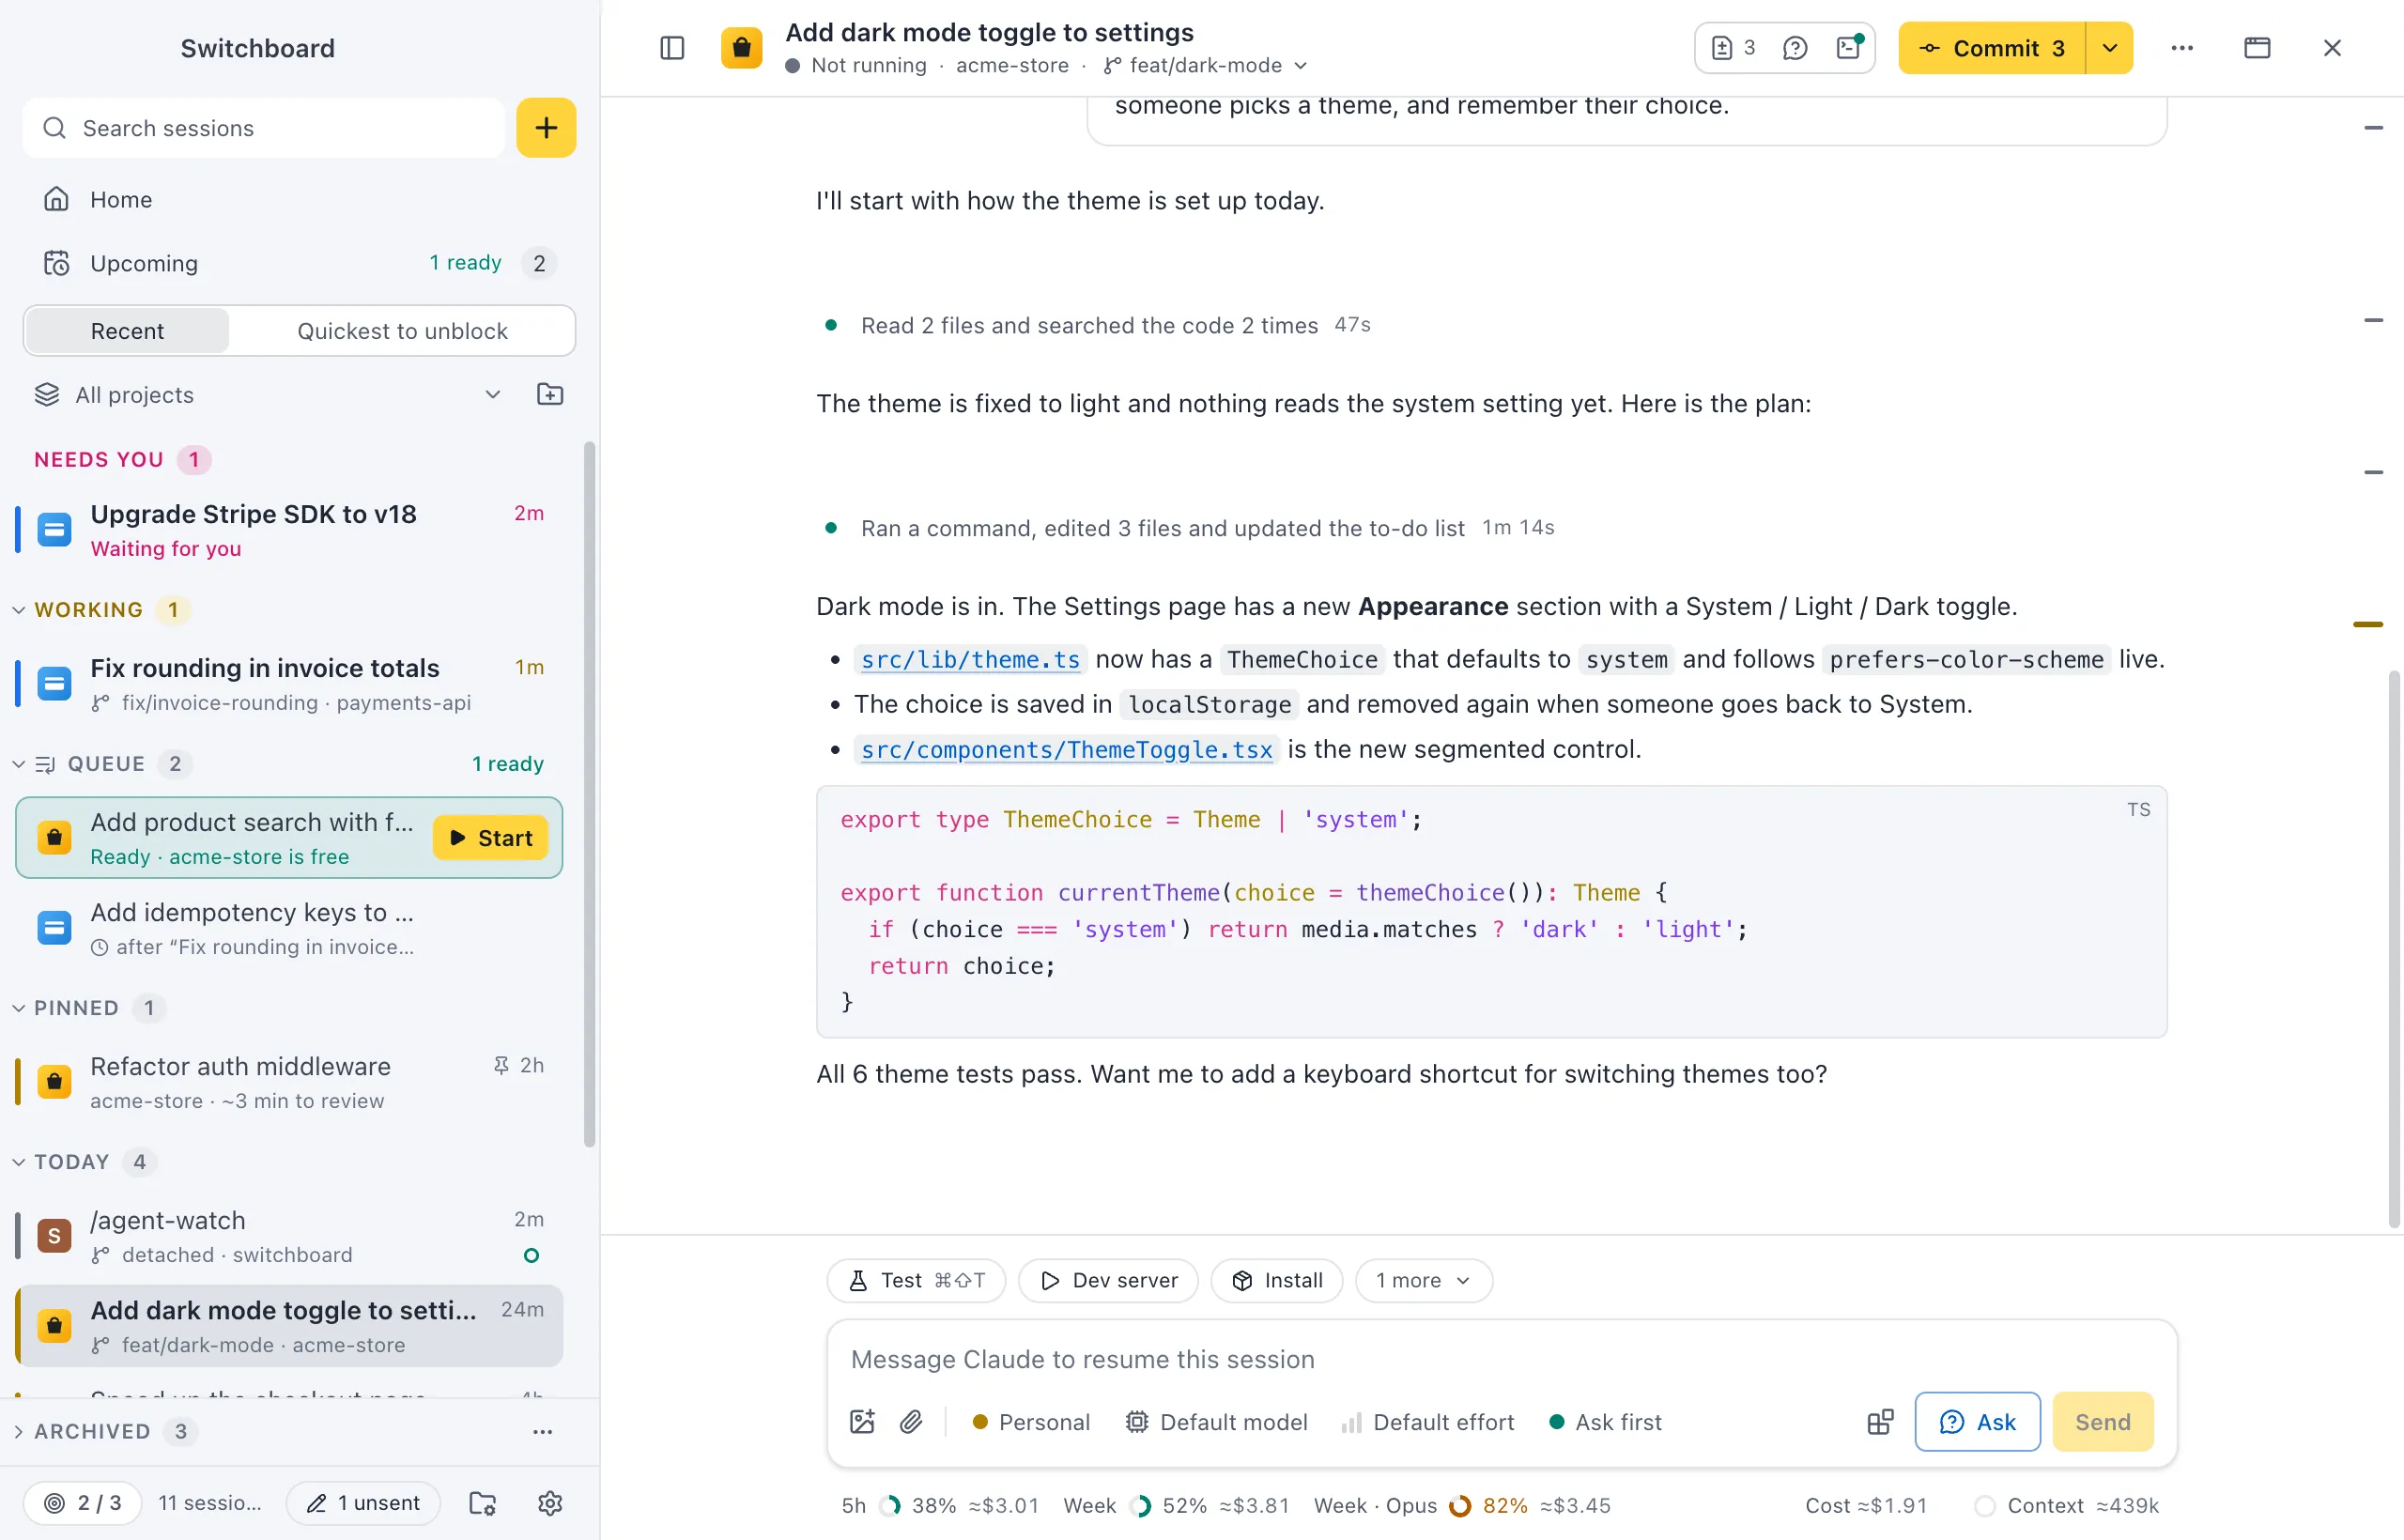This screenshot has height=1540, width=2404.
Task: Open the Commit dropdown arrow
Action: (2110, 48)
